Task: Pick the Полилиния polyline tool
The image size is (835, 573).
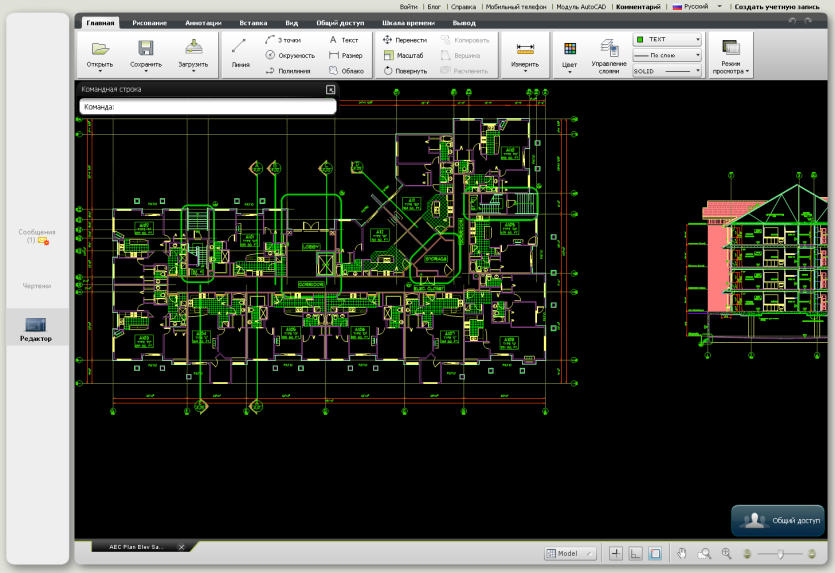Action: point(288,71)
